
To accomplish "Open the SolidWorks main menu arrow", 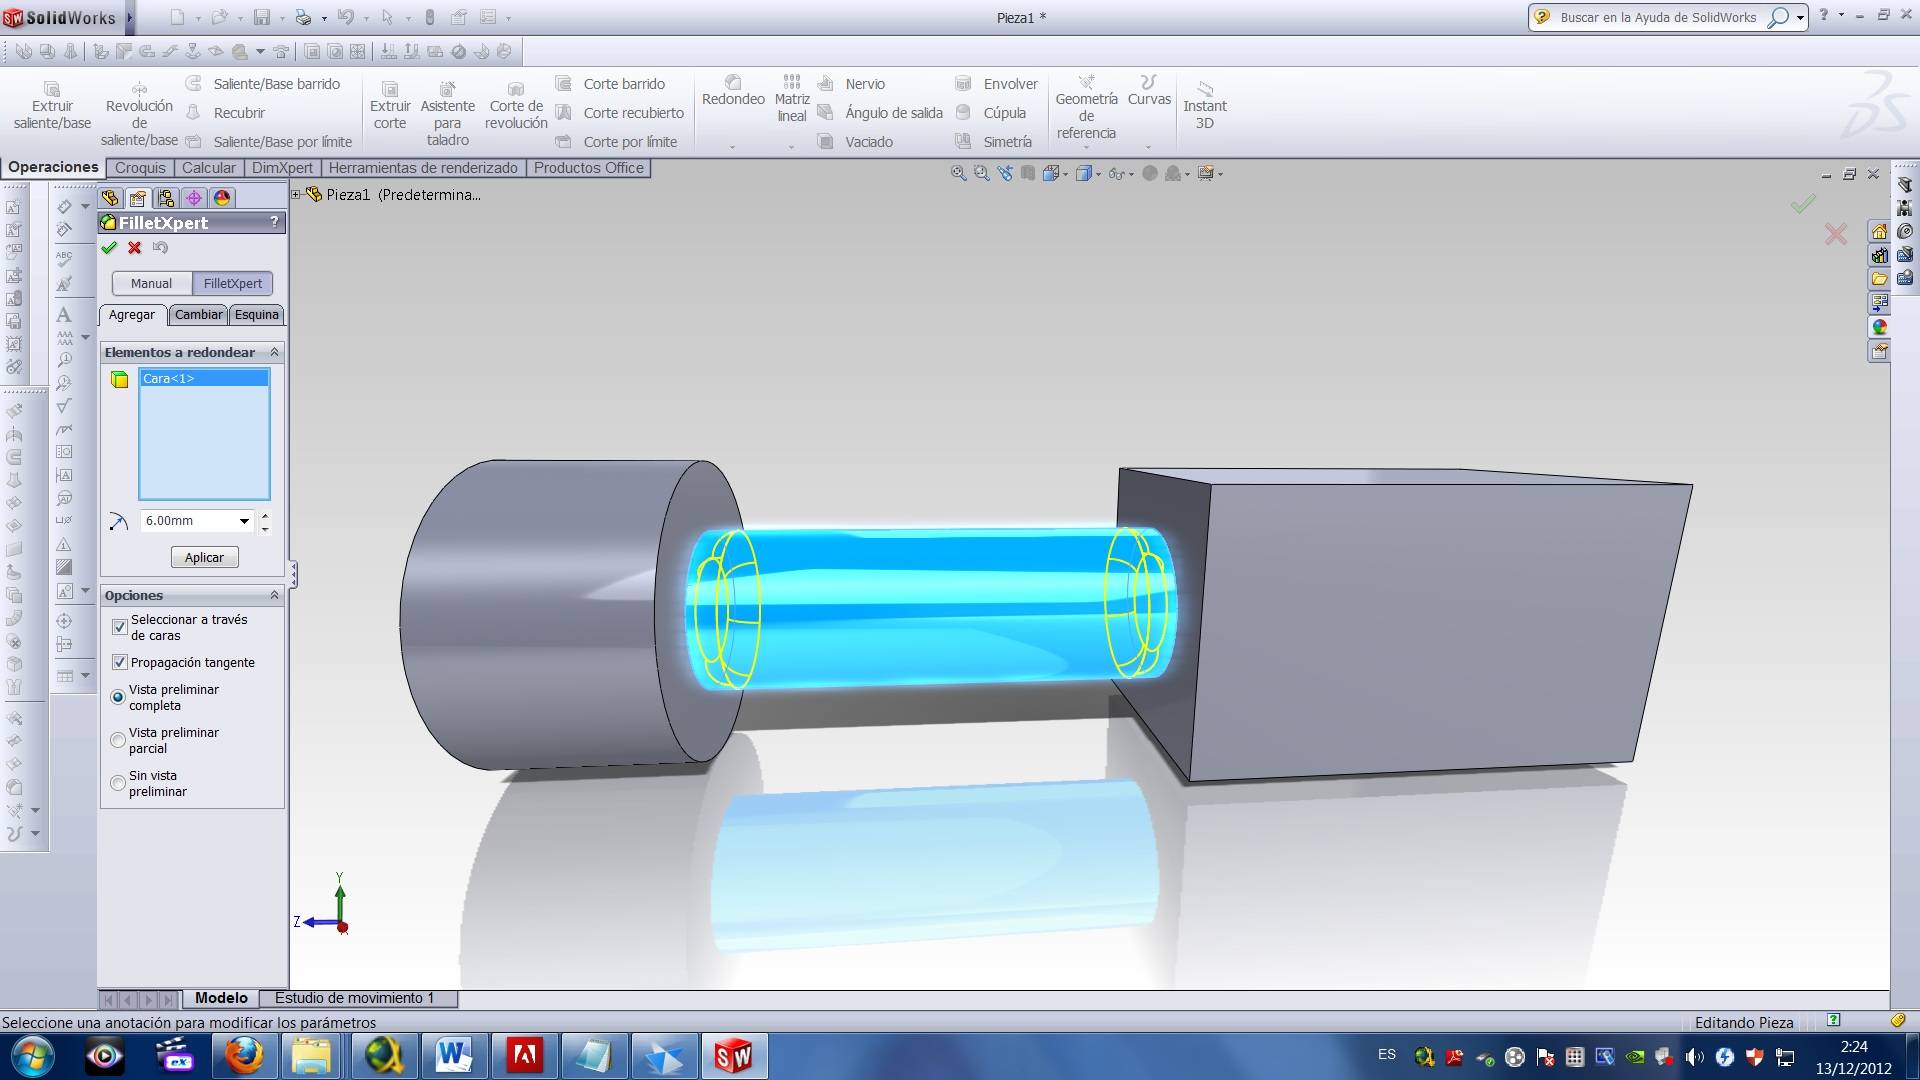I will tap(130, 17).
